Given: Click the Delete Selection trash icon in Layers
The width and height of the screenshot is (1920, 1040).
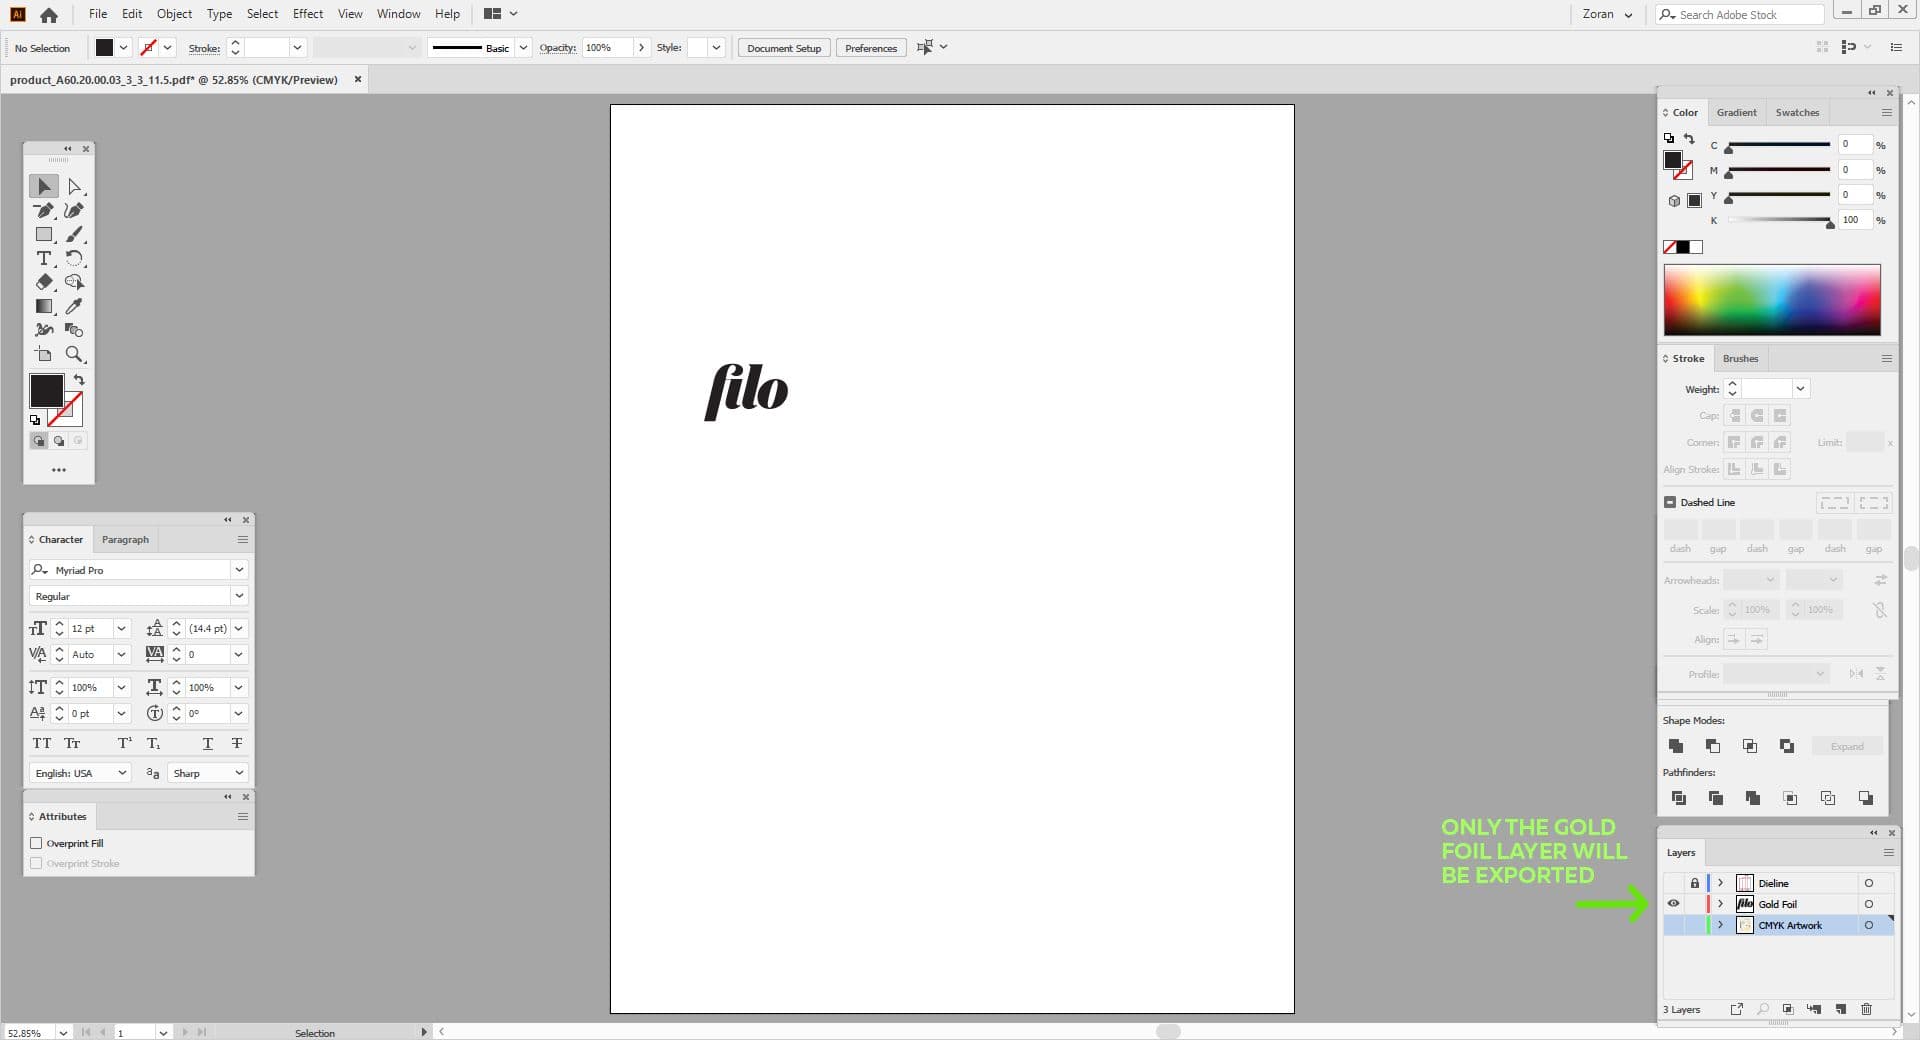Looking at the screenshot, I should (x=1866, y=1010).
